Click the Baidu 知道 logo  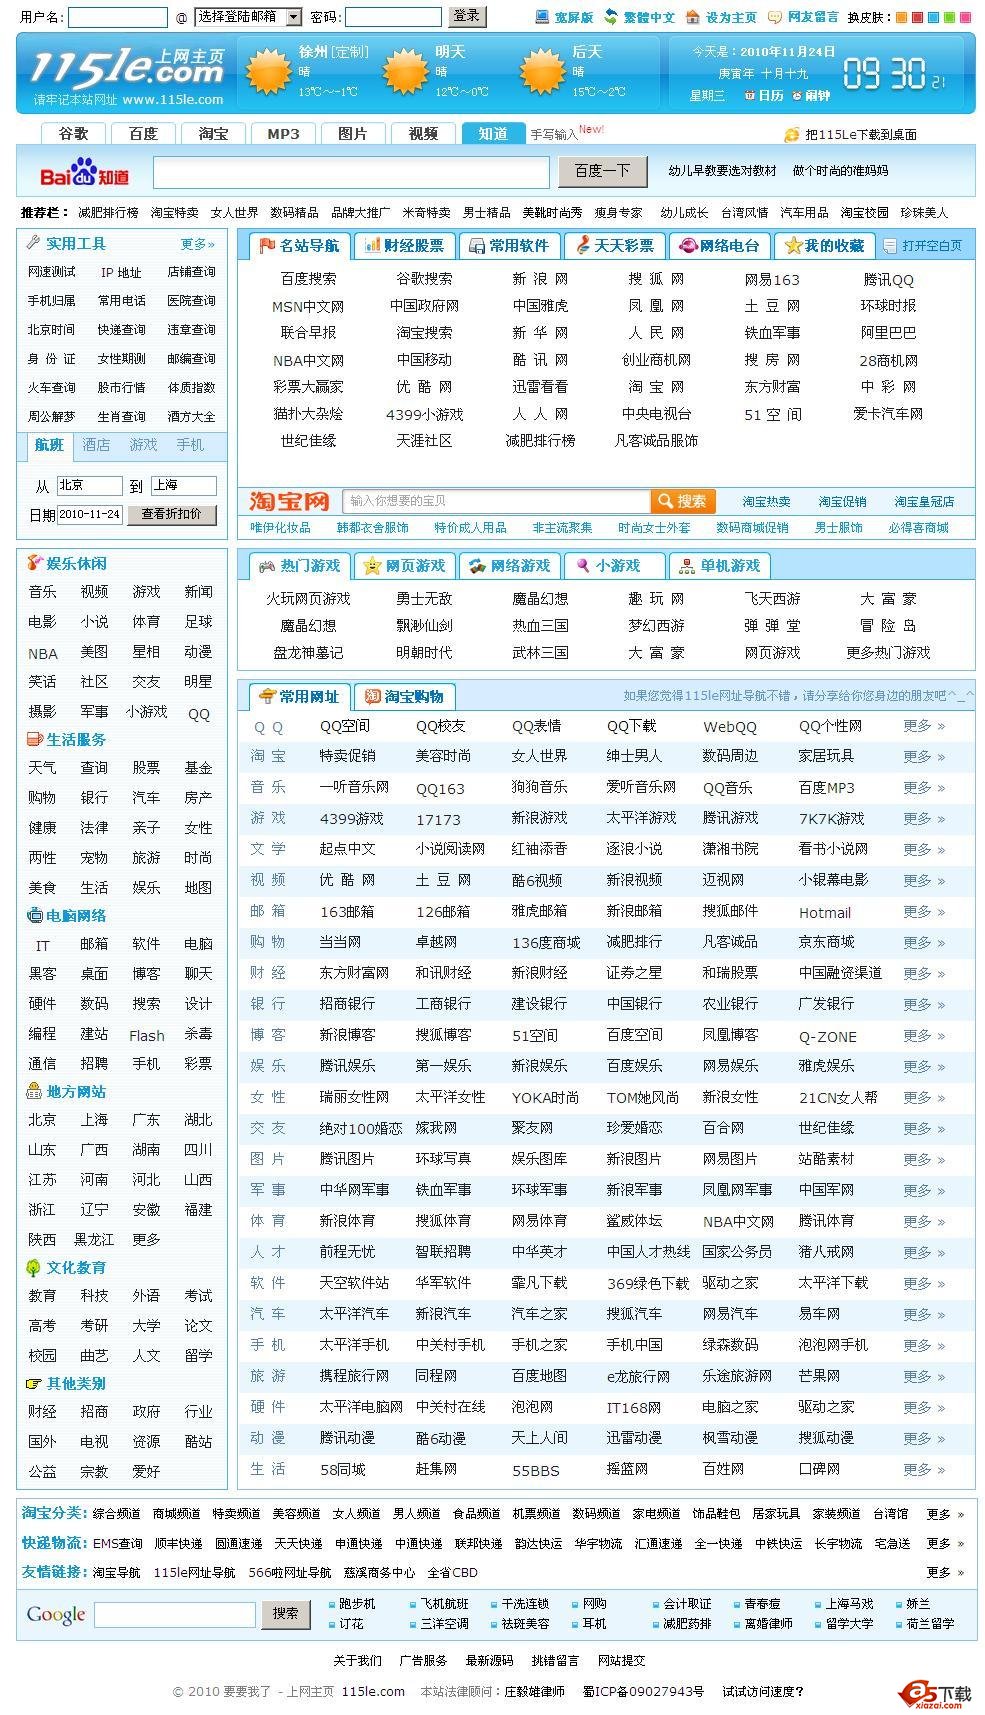pyautogui.click(x=84, y=172)
